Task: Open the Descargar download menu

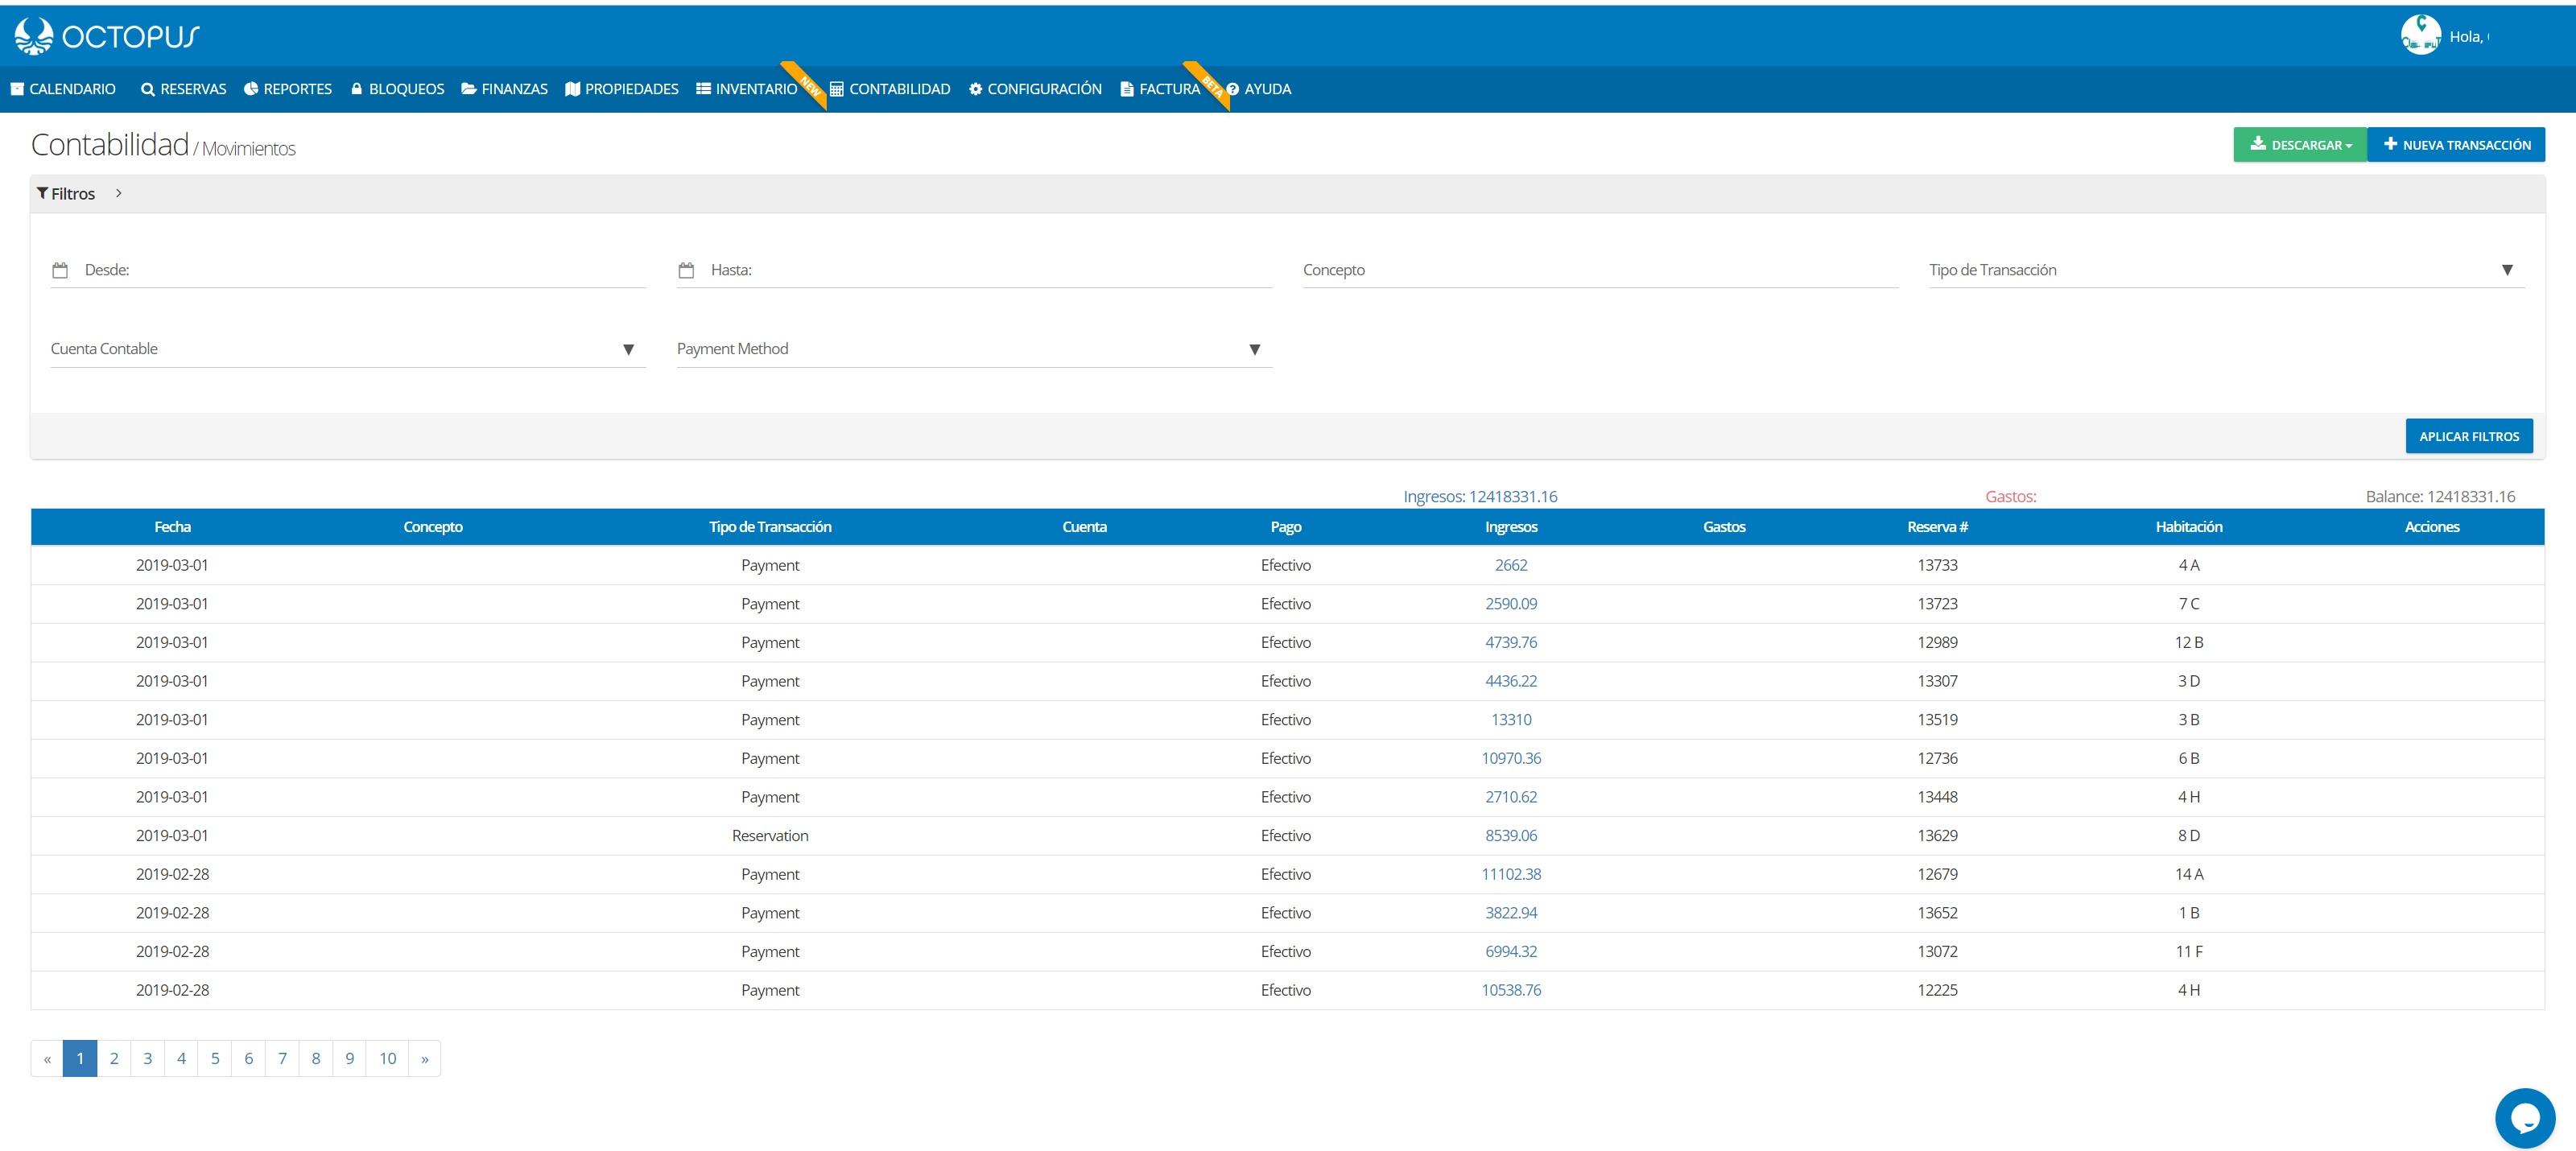Action: pyautogui.click(x=2299, y=145)
